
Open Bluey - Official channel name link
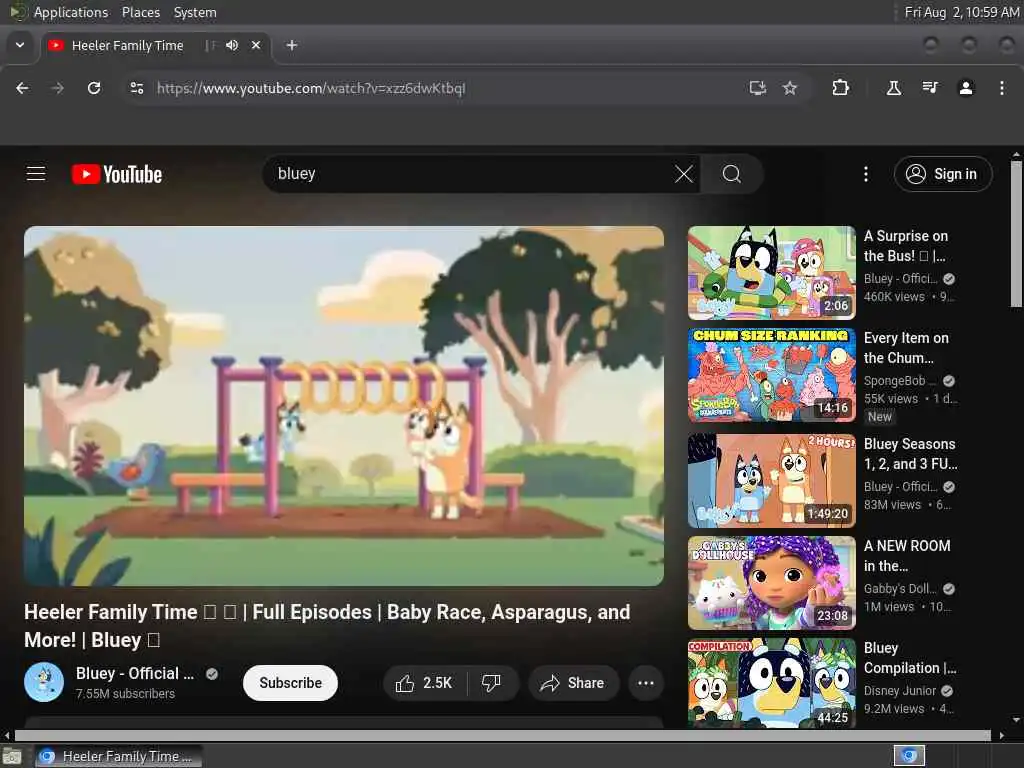point(135,673)
